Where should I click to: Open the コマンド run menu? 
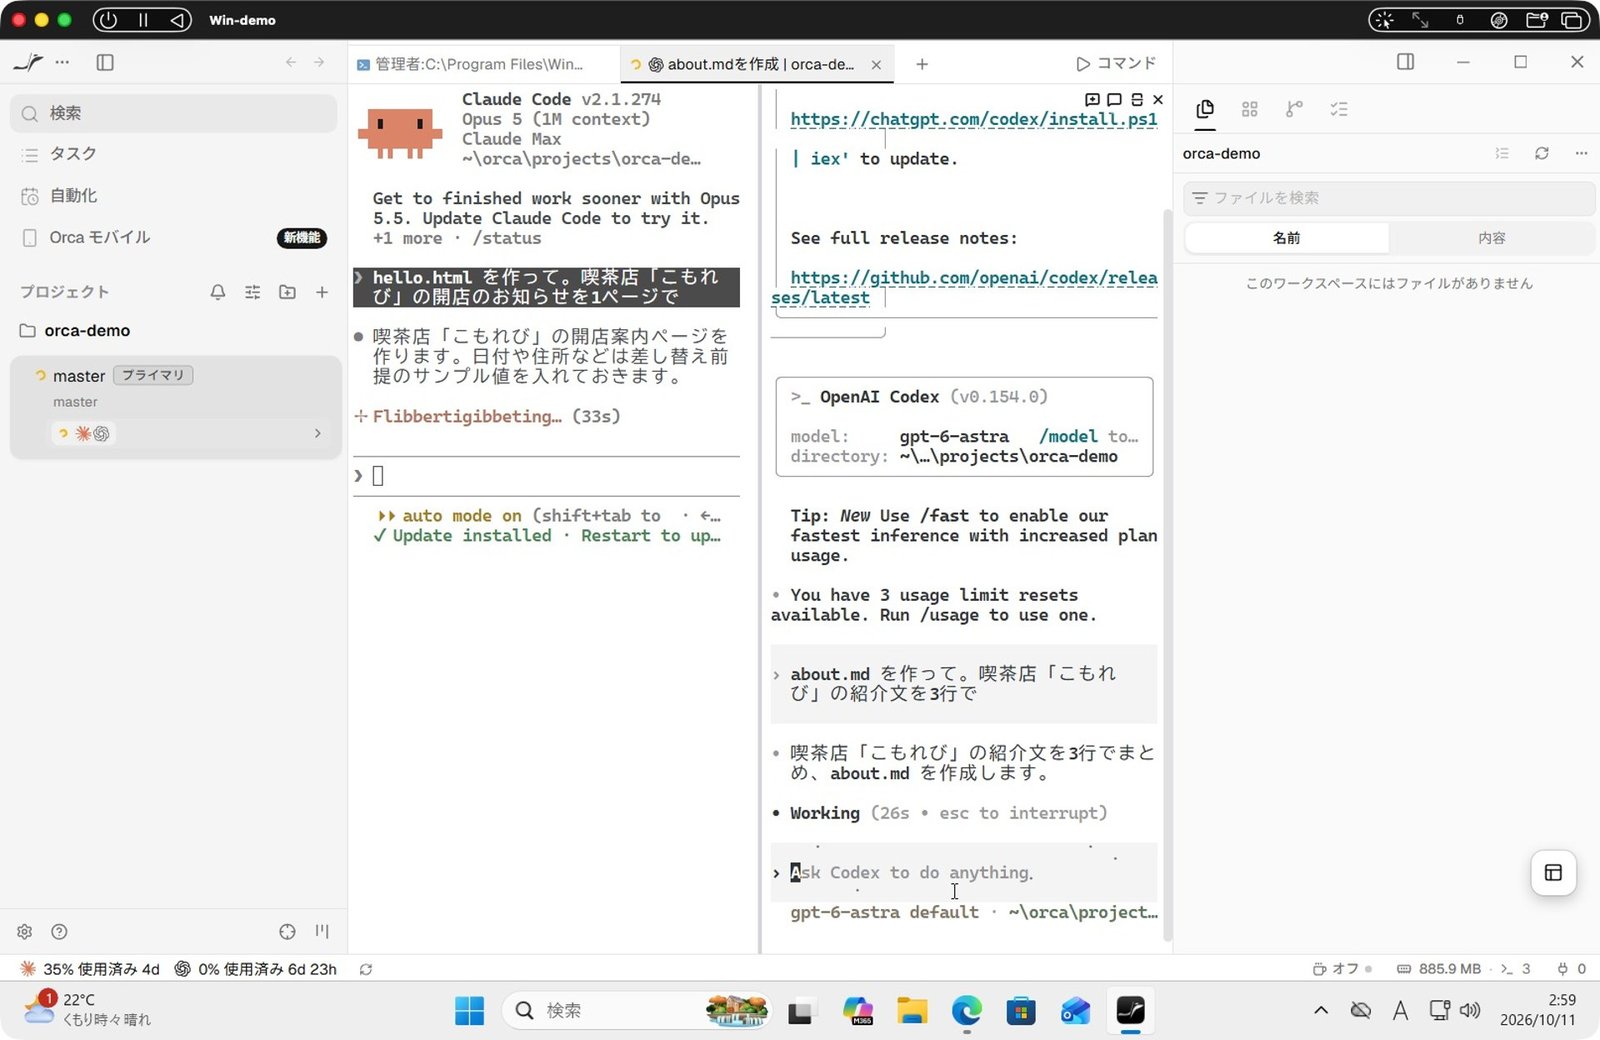click(x=1116, y=63)
